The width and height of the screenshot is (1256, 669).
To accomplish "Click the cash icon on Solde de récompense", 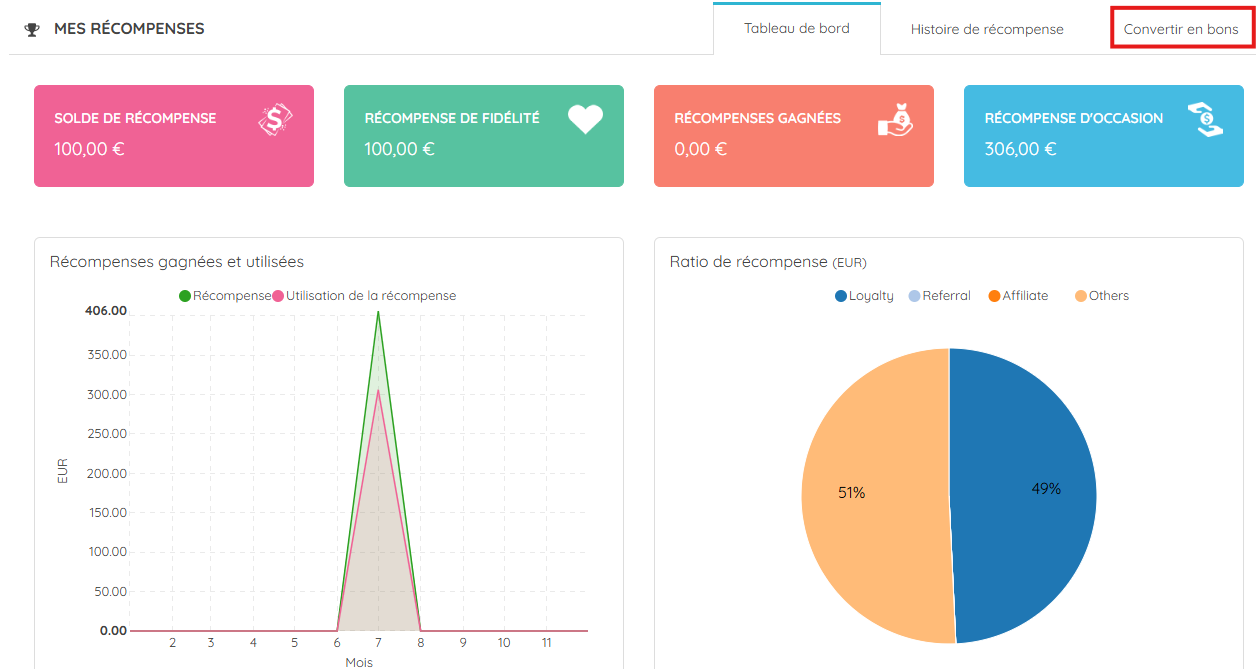I will [275, 120].
